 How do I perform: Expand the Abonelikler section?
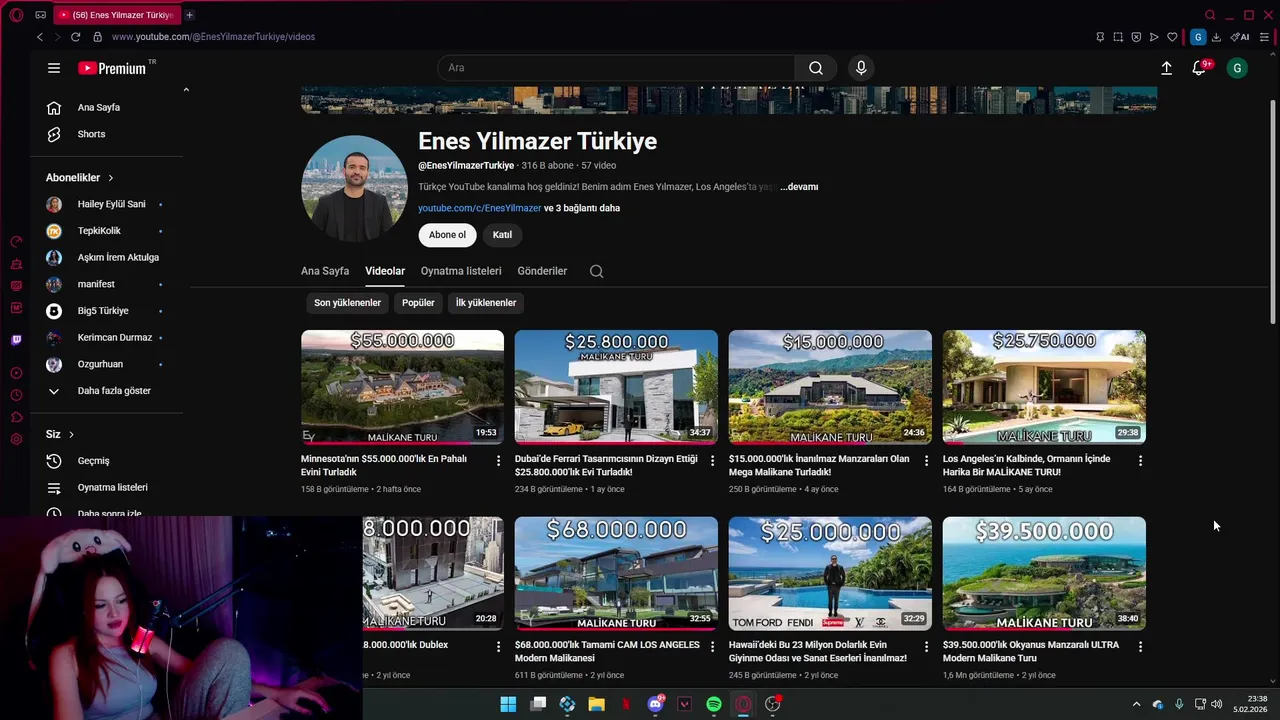click(80, 178)
